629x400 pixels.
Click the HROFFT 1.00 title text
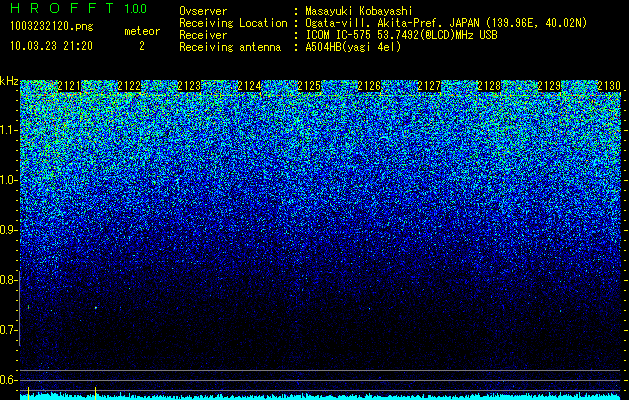(x=78, y=8)
